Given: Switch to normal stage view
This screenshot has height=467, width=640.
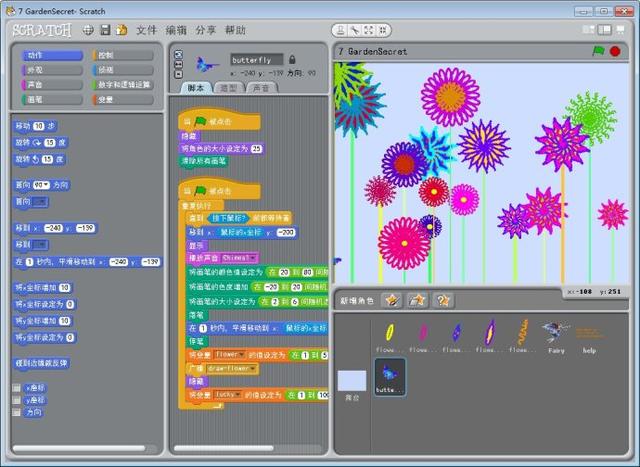Looking at the screenshot, I should point(604,30).
